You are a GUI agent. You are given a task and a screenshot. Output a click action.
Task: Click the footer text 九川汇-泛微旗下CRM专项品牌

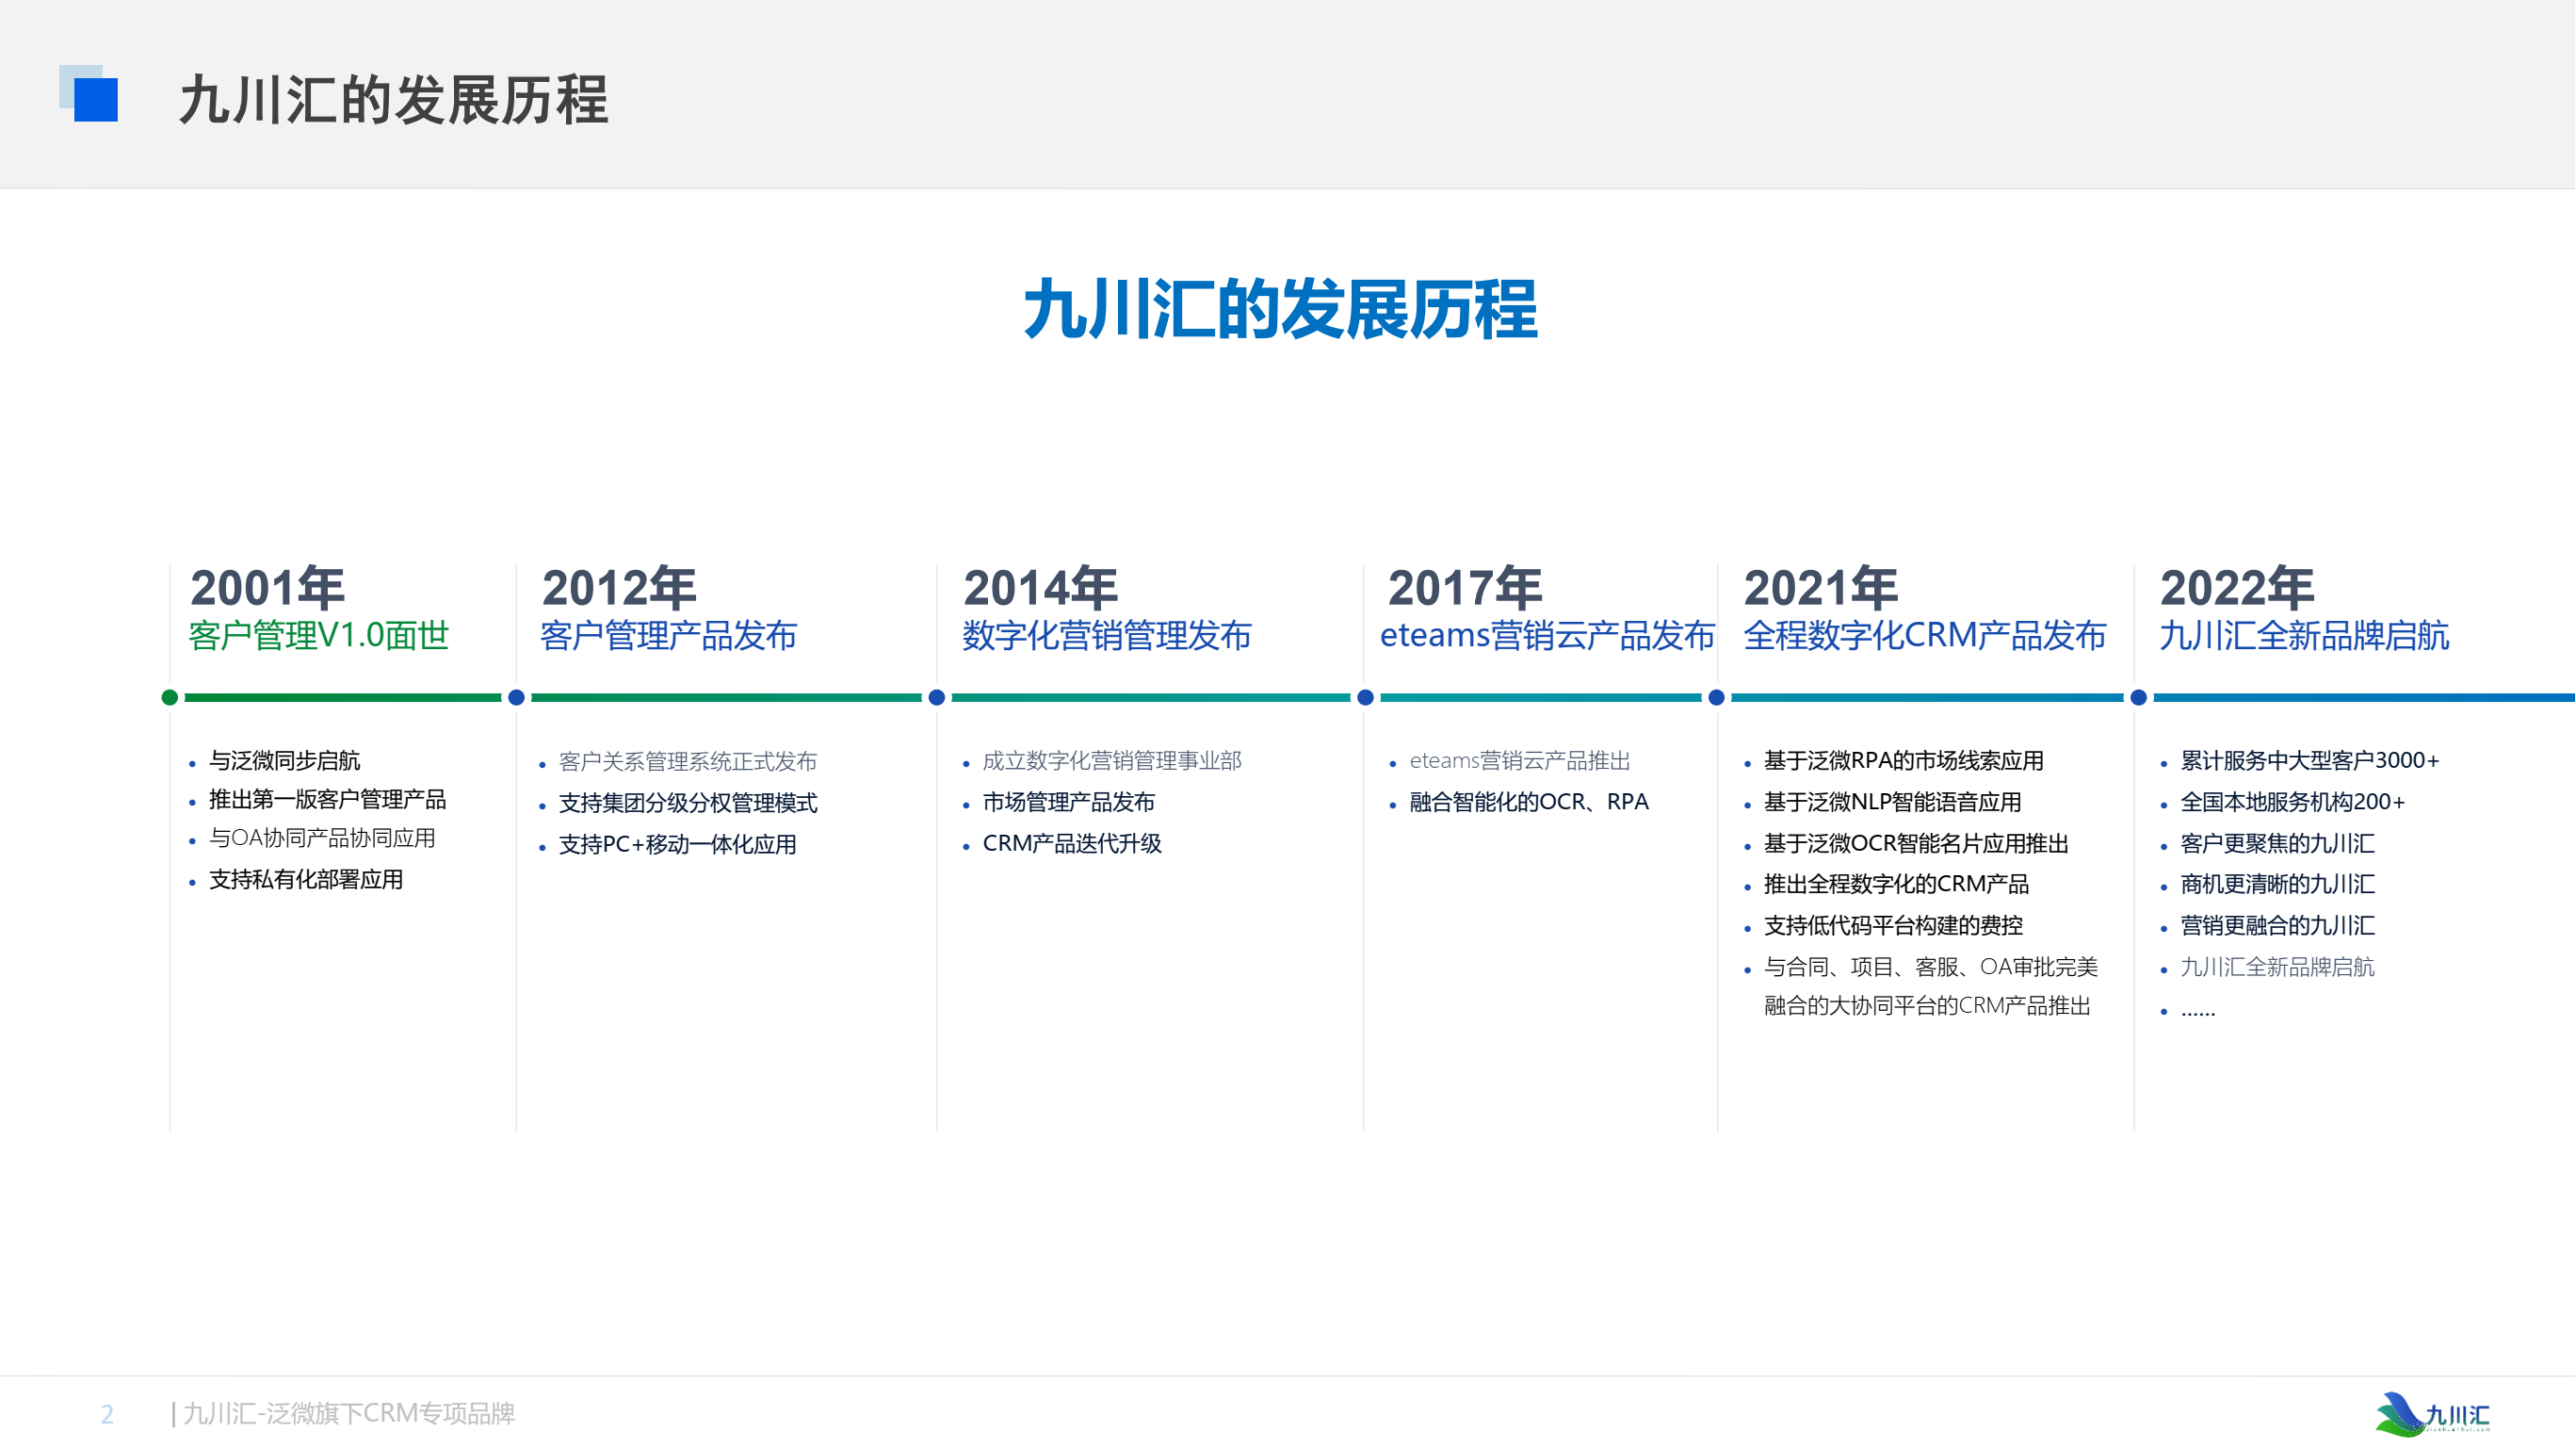coord(349,1414)
